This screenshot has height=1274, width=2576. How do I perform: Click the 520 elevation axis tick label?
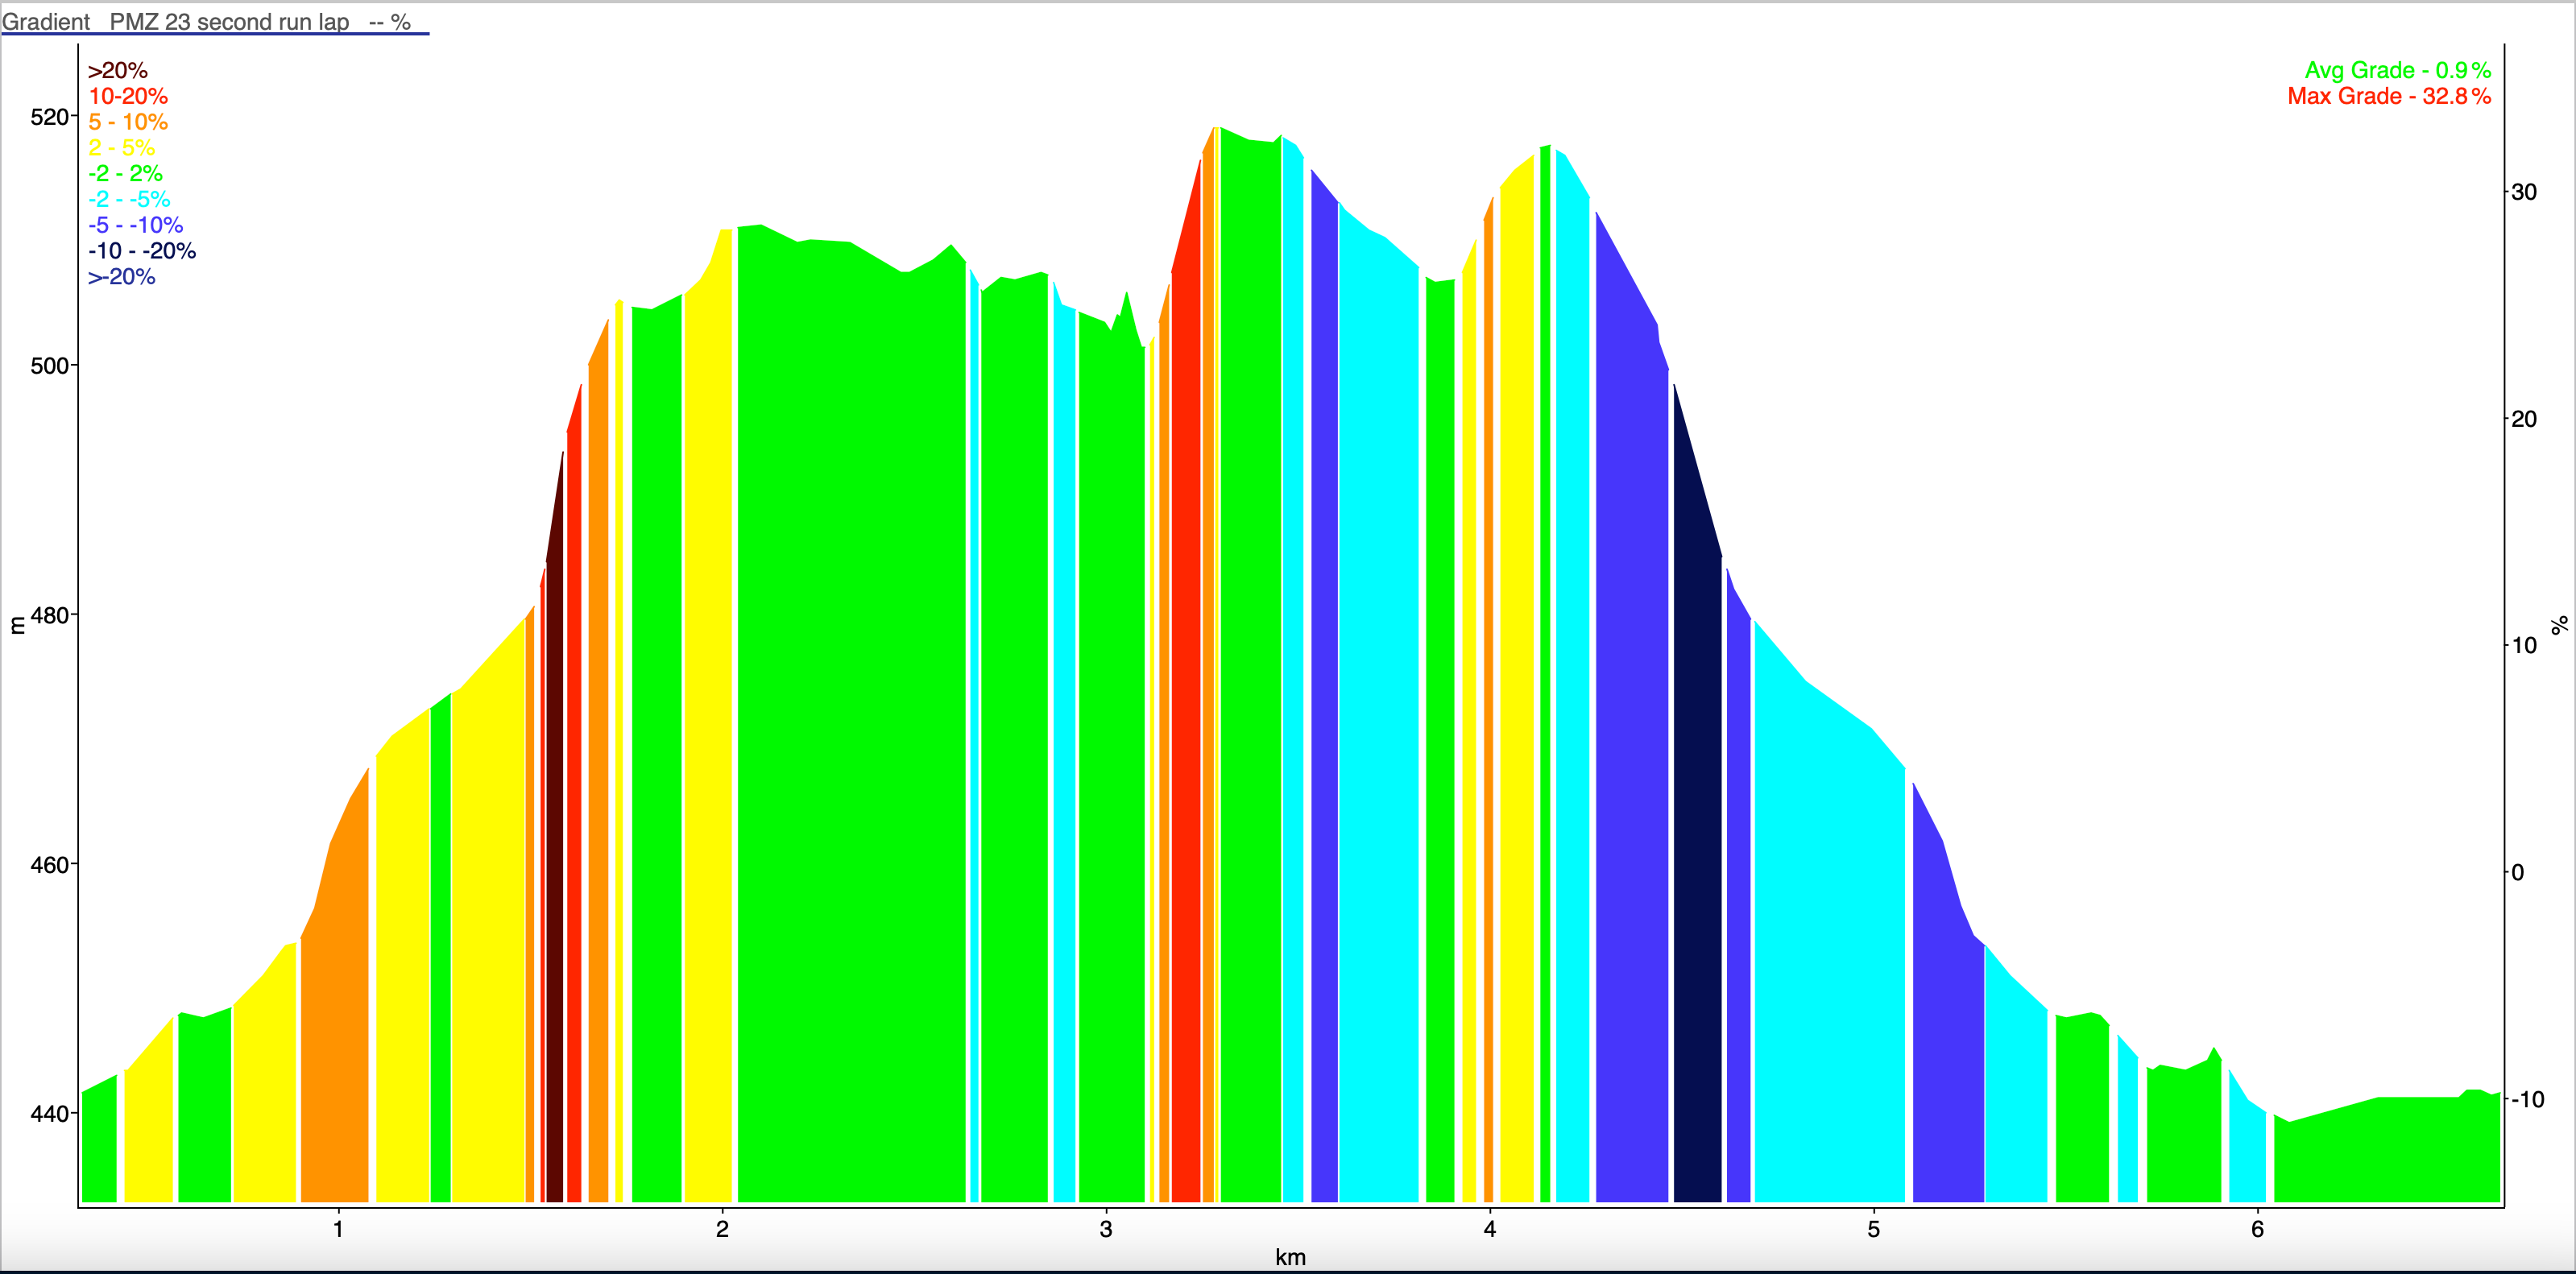[49, 117]
